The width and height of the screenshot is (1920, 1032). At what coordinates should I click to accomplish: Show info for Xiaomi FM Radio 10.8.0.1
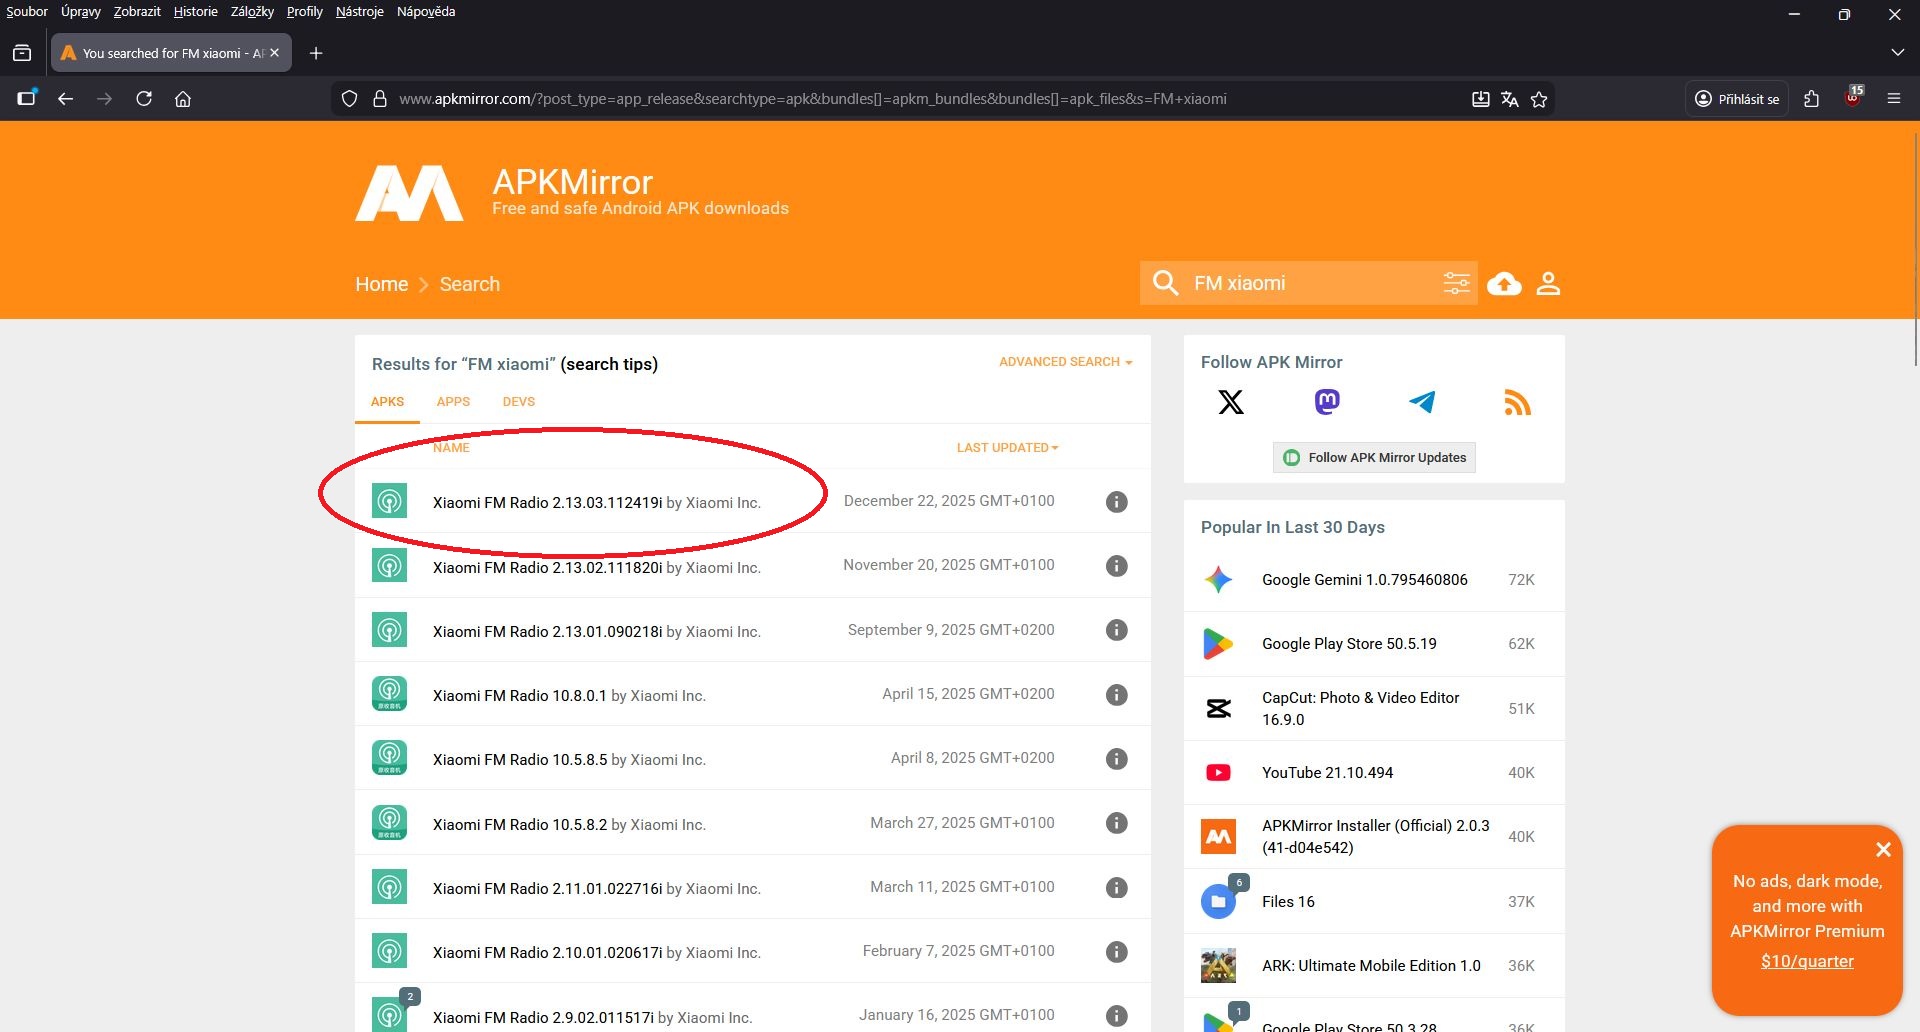pyautogui.click(x=1117, y=695)
